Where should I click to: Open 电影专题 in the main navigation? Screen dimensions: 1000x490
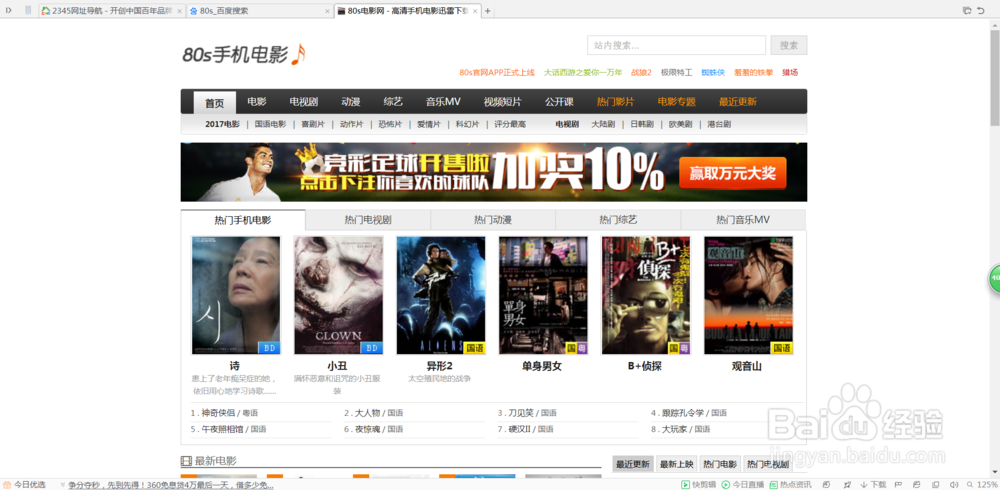pyautogui.click(x=677, y=102)
